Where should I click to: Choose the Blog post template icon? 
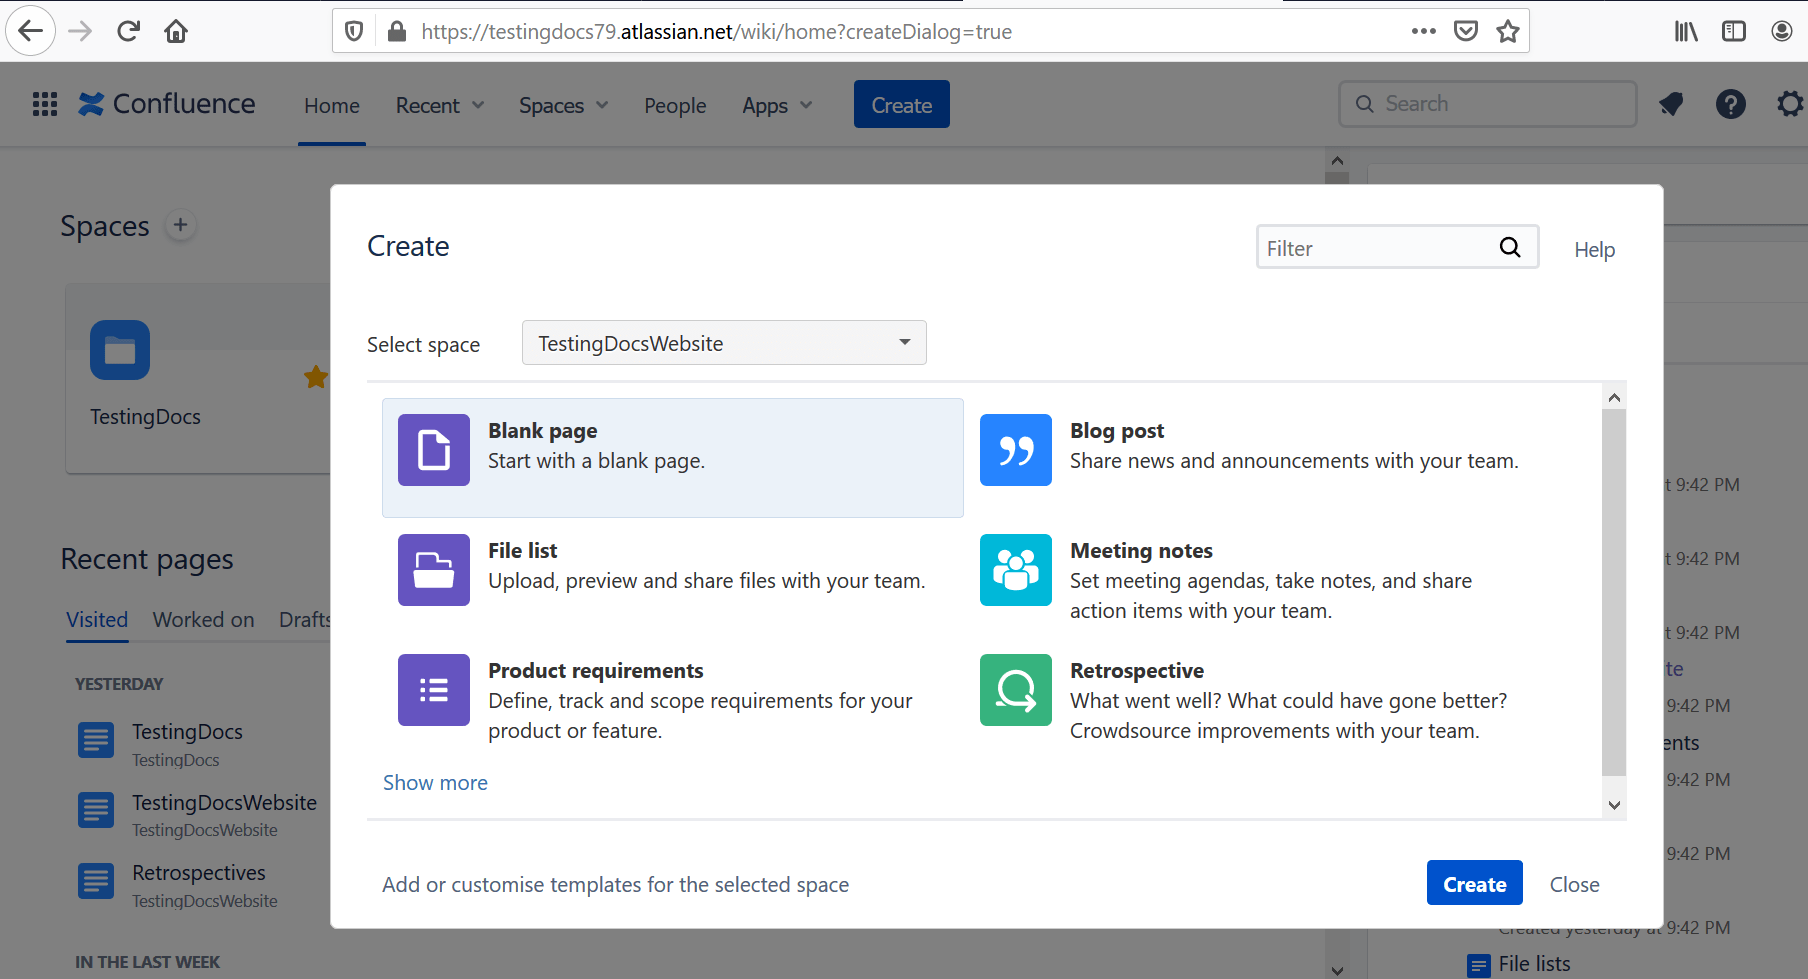tap(1015, 450)
